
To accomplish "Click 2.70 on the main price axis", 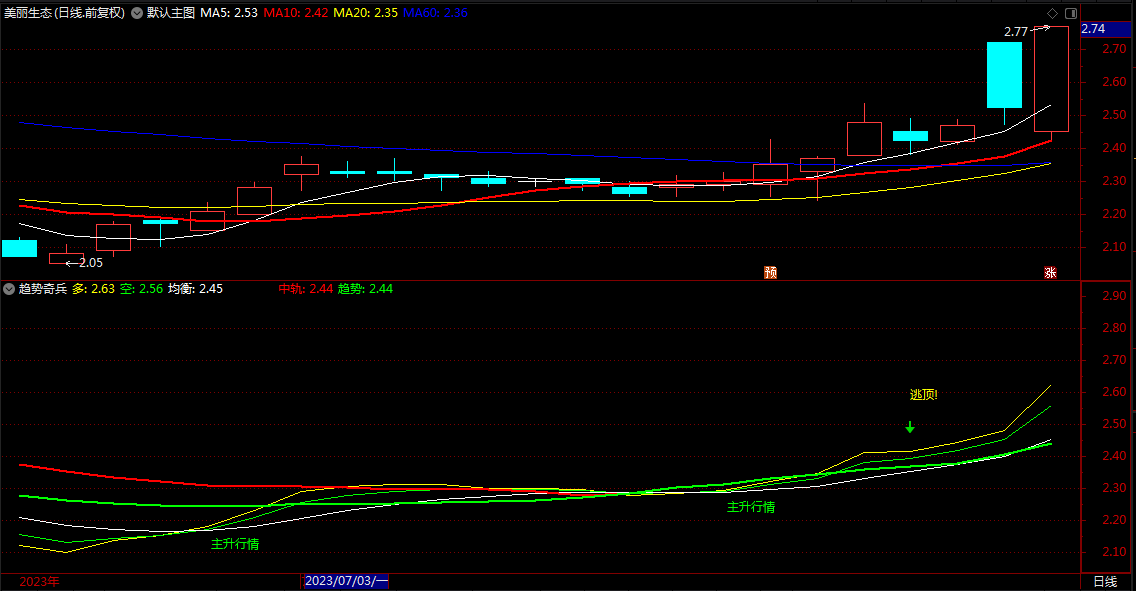I will [1114, 49].
